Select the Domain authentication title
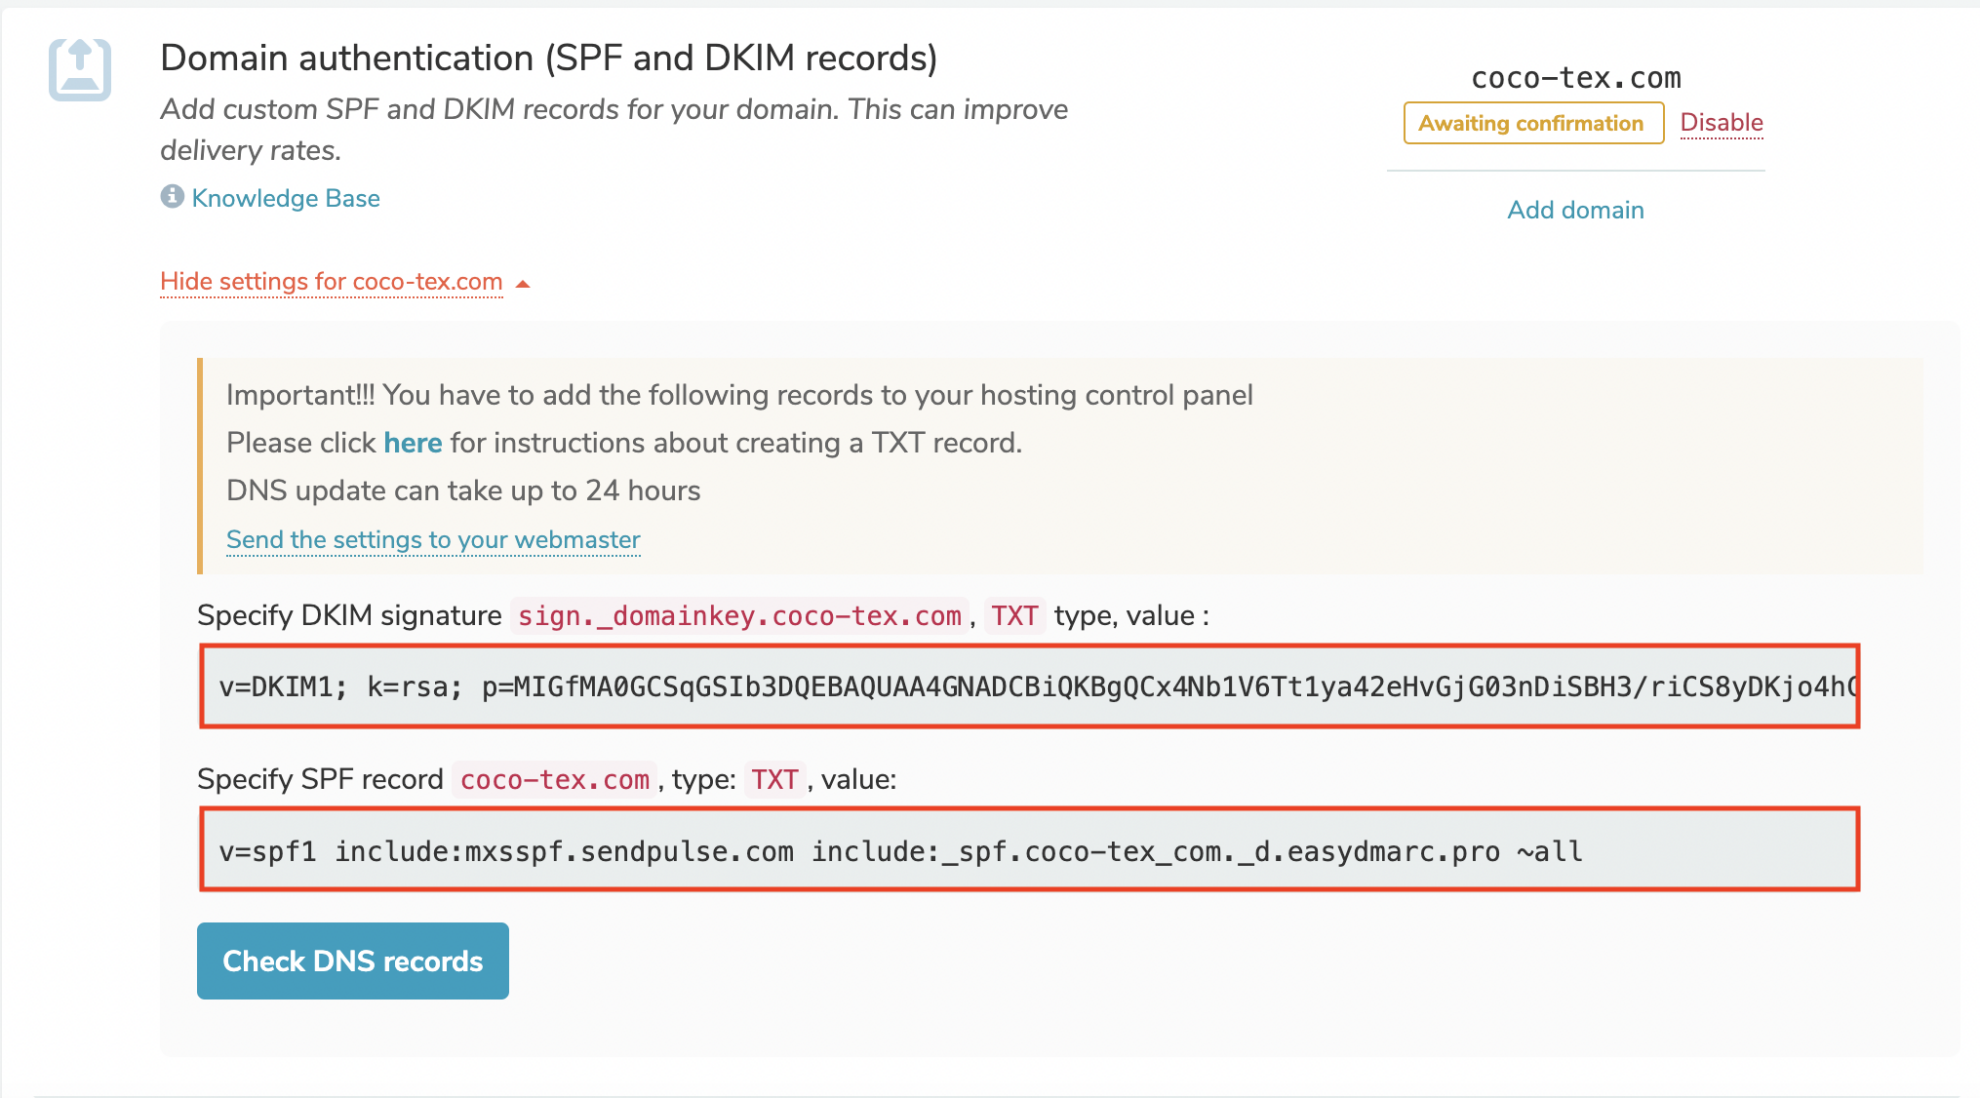 tap(548, 58)
